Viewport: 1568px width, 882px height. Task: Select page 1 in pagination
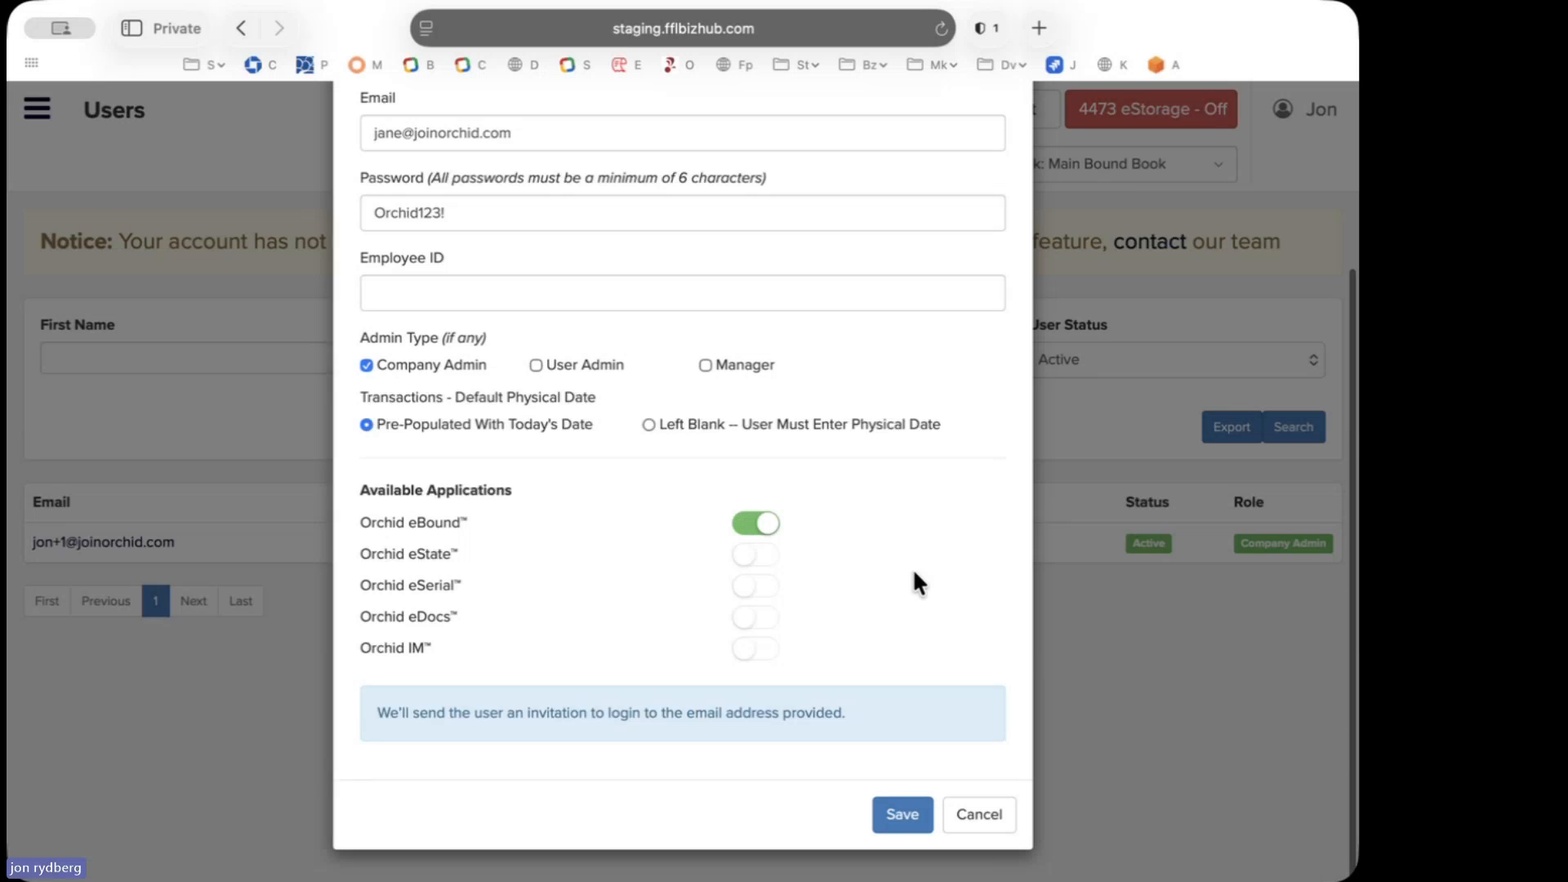156,601
